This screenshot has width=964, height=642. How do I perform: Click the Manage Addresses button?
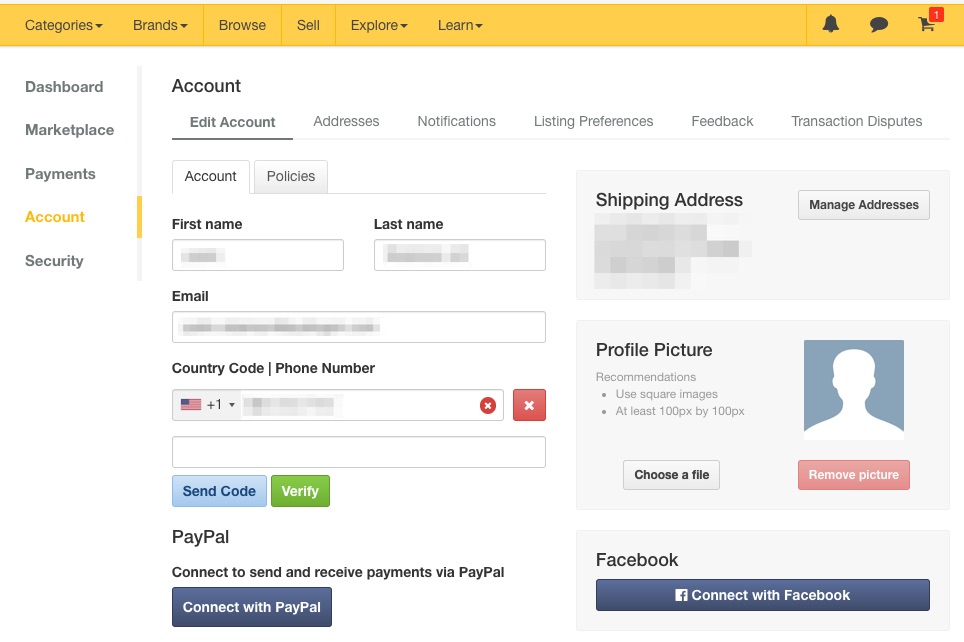(864, 205)
